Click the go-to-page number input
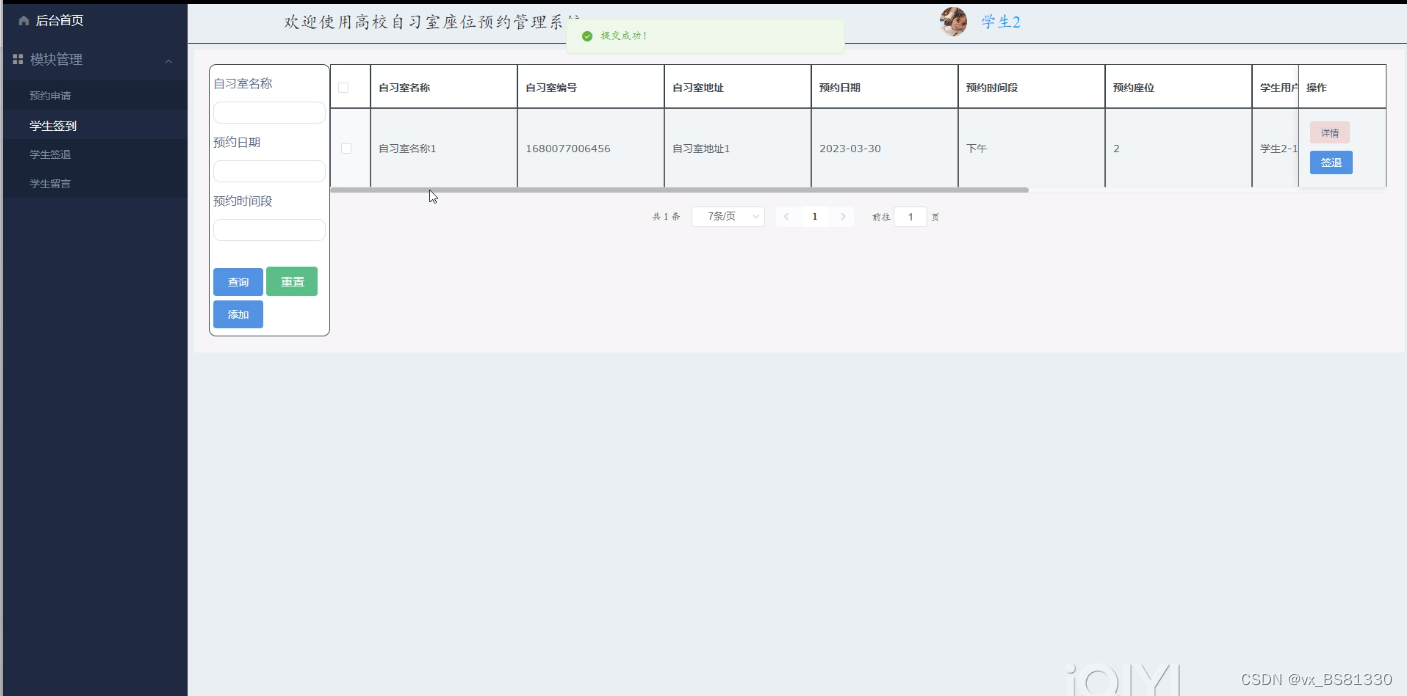This screenshot has width=1407, height=696. point(910,216)
